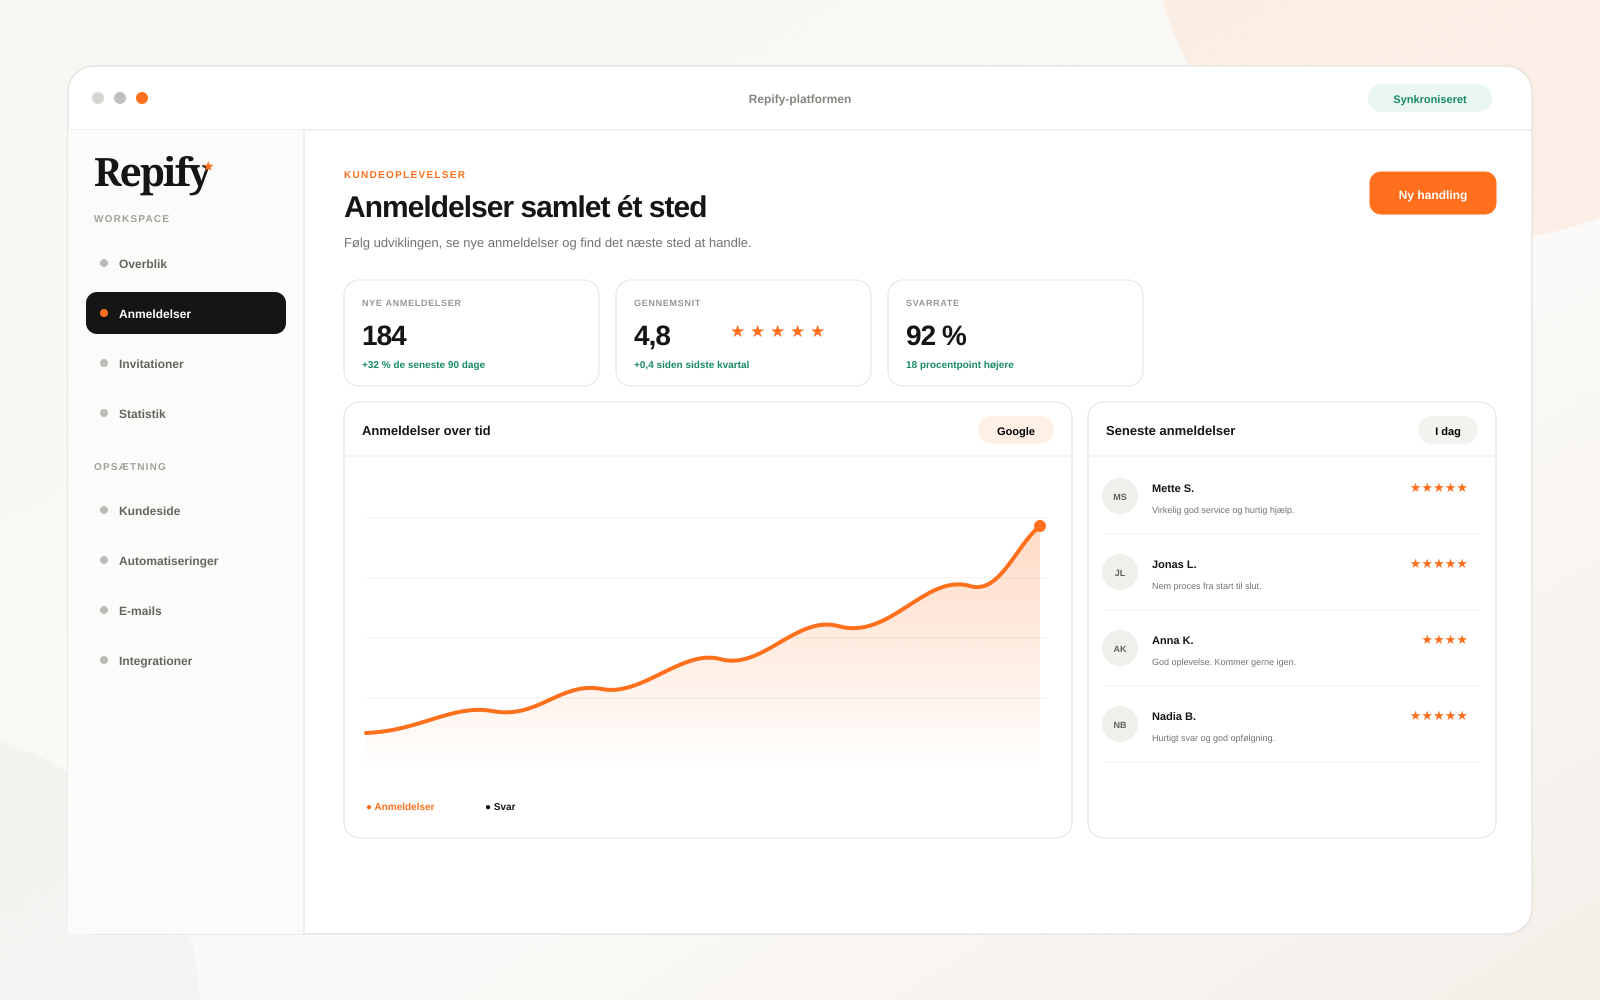Viewport: 1600px width, 1000px height.
Task: Click the orange window control dot
Action: (142, 98)
